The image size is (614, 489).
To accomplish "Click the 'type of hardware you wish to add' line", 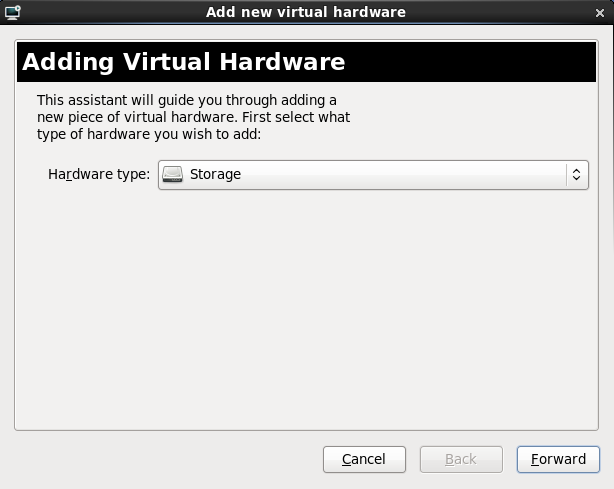I will pyautogui.click(x=148, y=134).
